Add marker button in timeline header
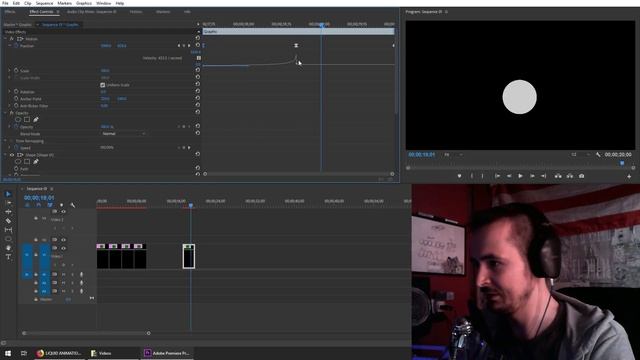The width and height of the screenshot is (640, 360). point(61,205)
